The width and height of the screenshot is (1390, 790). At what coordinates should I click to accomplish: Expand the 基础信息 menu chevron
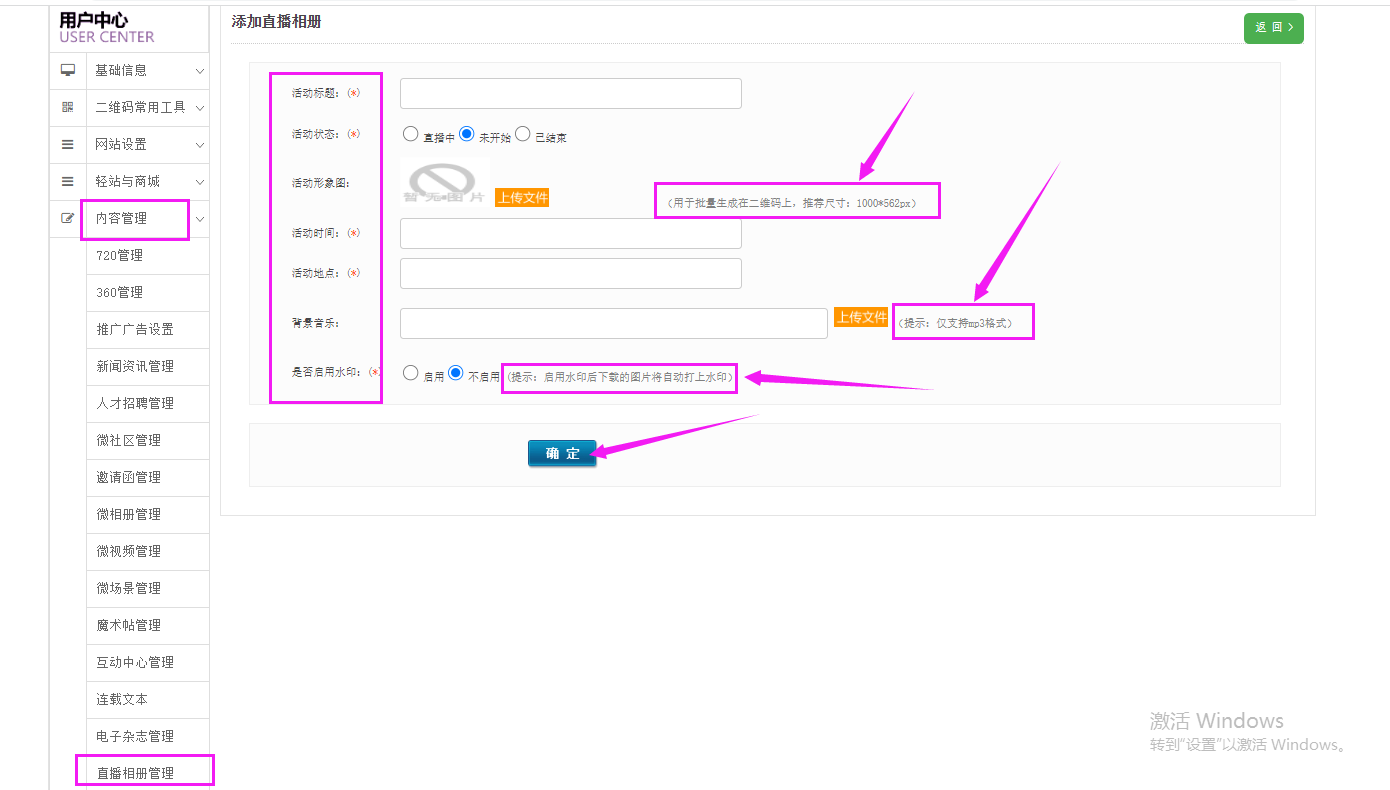200,71
